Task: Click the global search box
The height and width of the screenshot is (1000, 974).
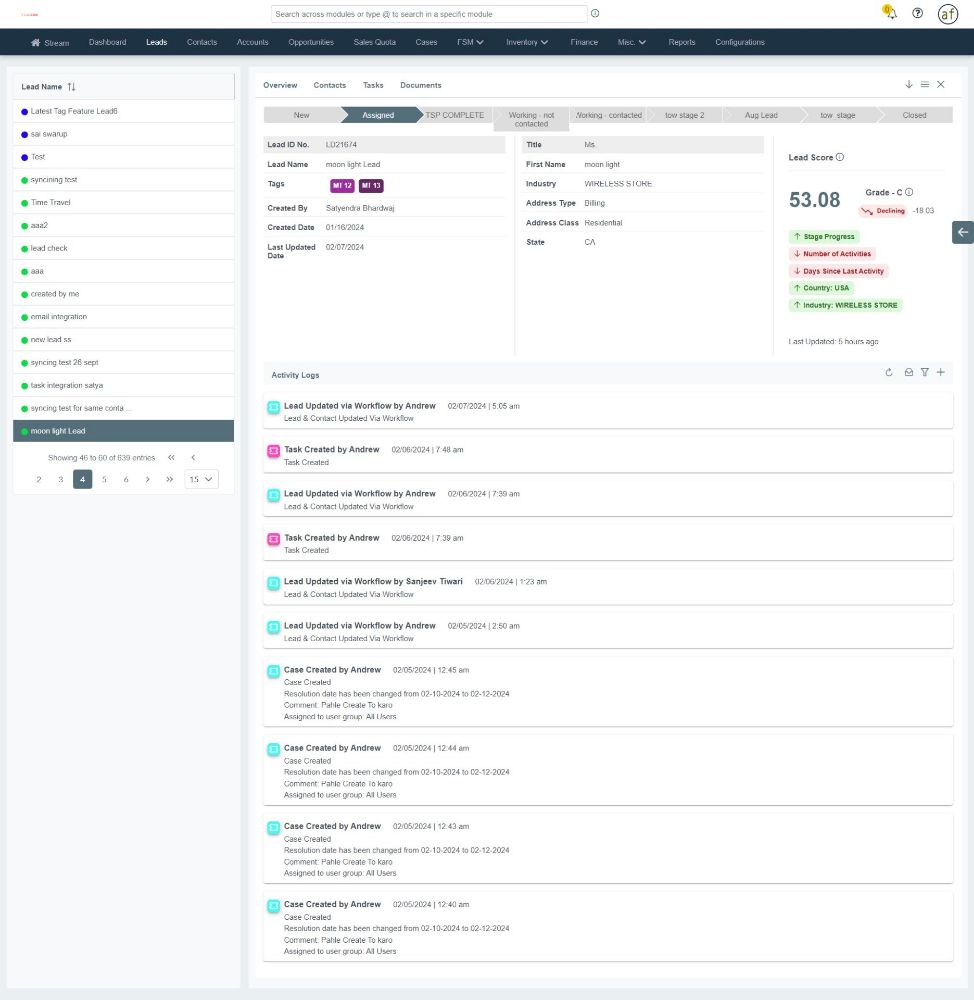Action: 429,14
